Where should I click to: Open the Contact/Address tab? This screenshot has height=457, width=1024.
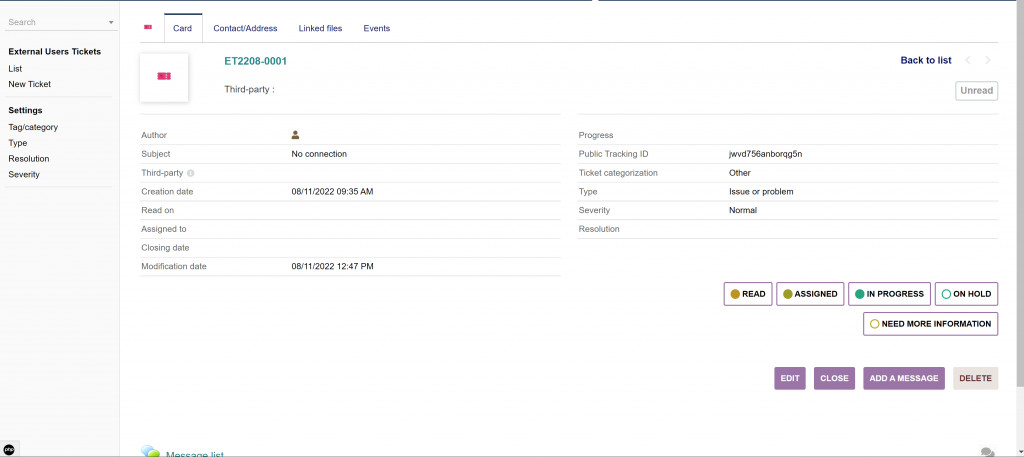(246, 28)
